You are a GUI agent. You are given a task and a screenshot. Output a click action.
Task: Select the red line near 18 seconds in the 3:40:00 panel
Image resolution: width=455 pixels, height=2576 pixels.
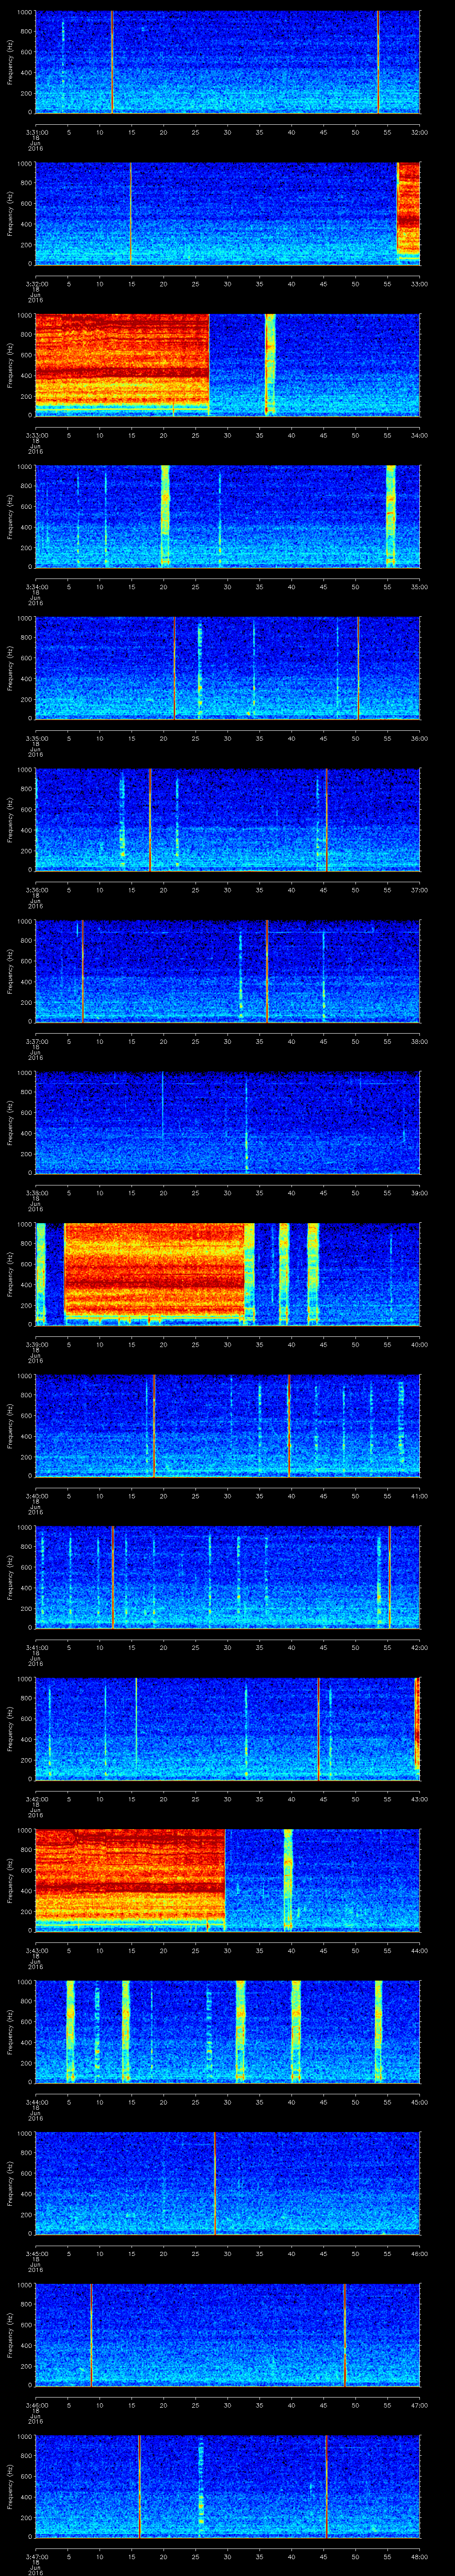point(154,1426)
